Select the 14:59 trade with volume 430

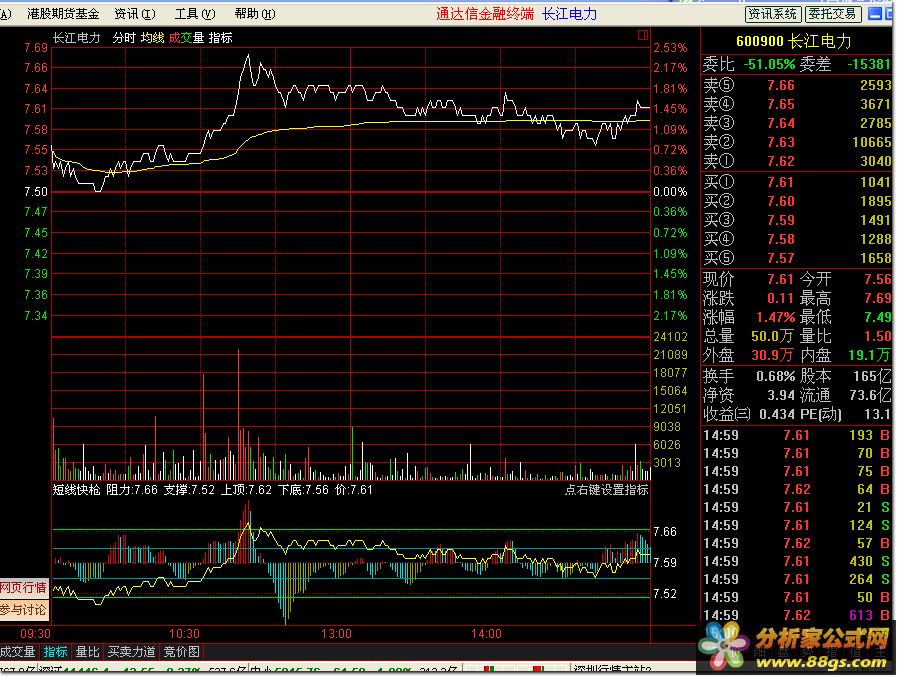point(796,561)
